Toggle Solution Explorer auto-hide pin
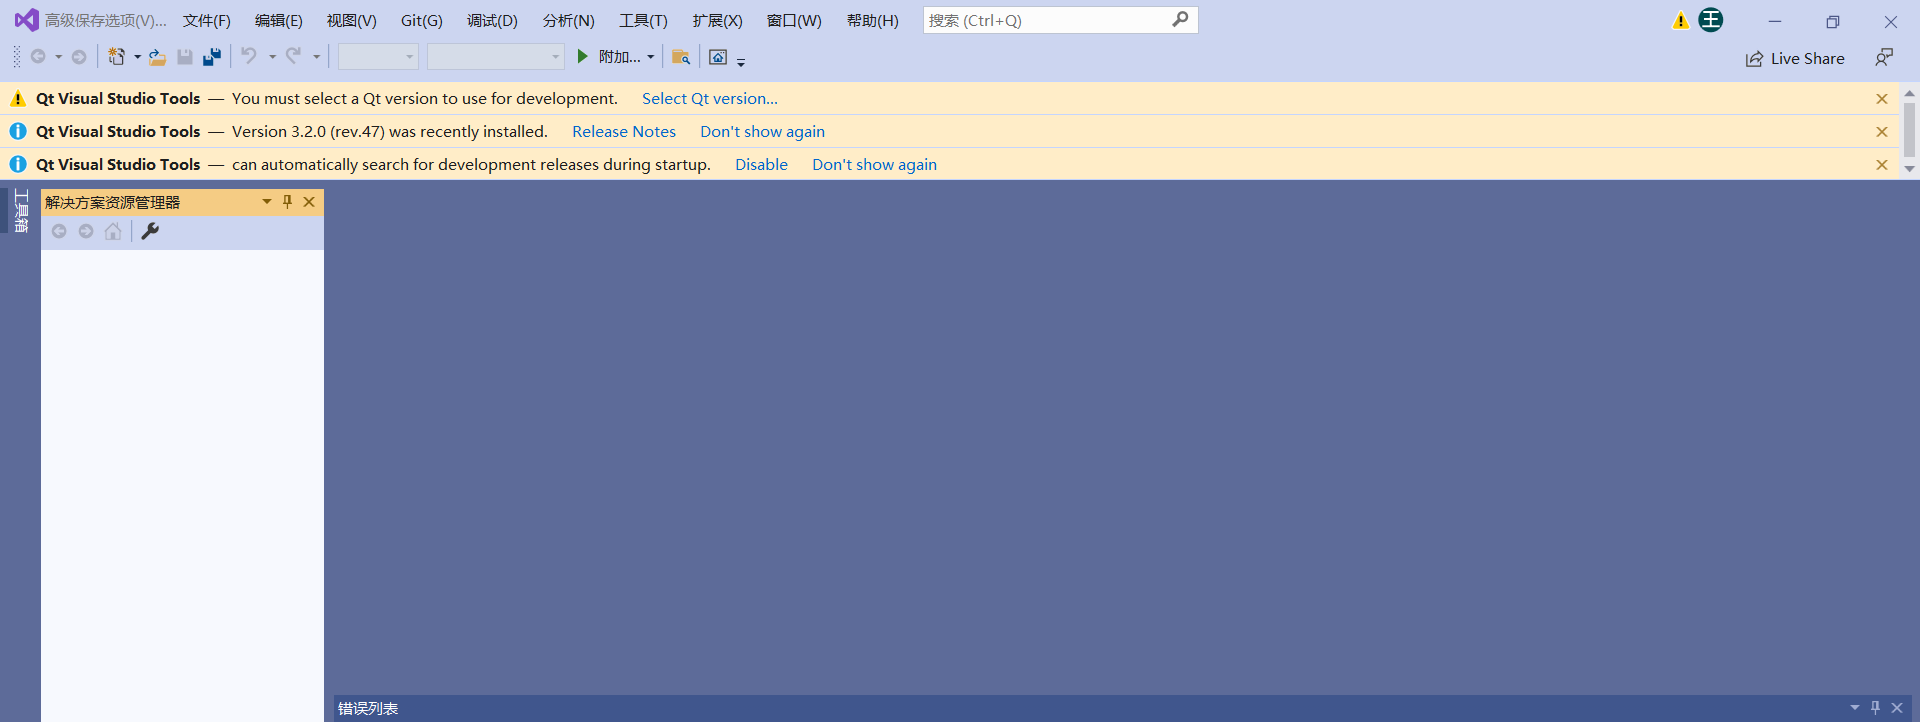Viewport: 1920px width, 722px height. [x=287, y=202]
